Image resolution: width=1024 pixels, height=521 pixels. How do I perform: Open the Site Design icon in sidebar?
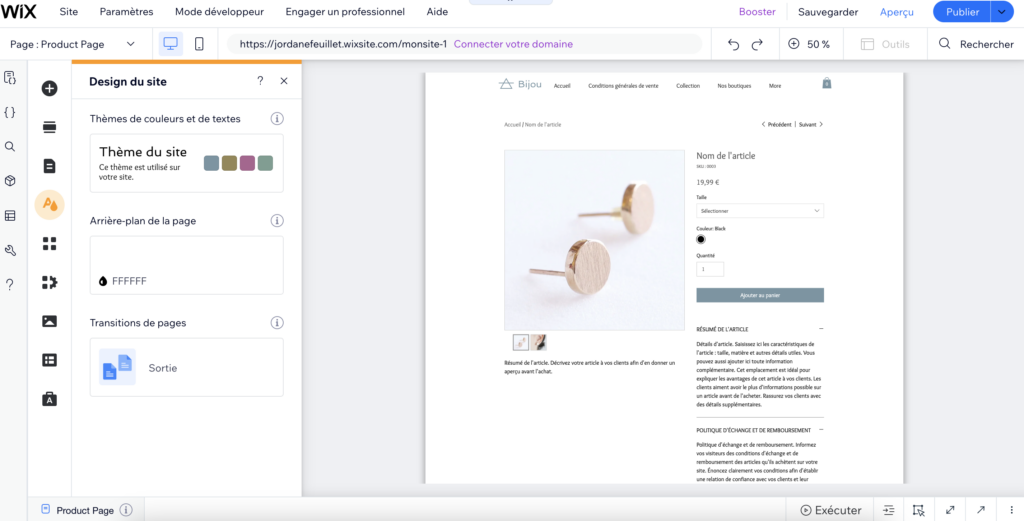[x=49, y=205]
